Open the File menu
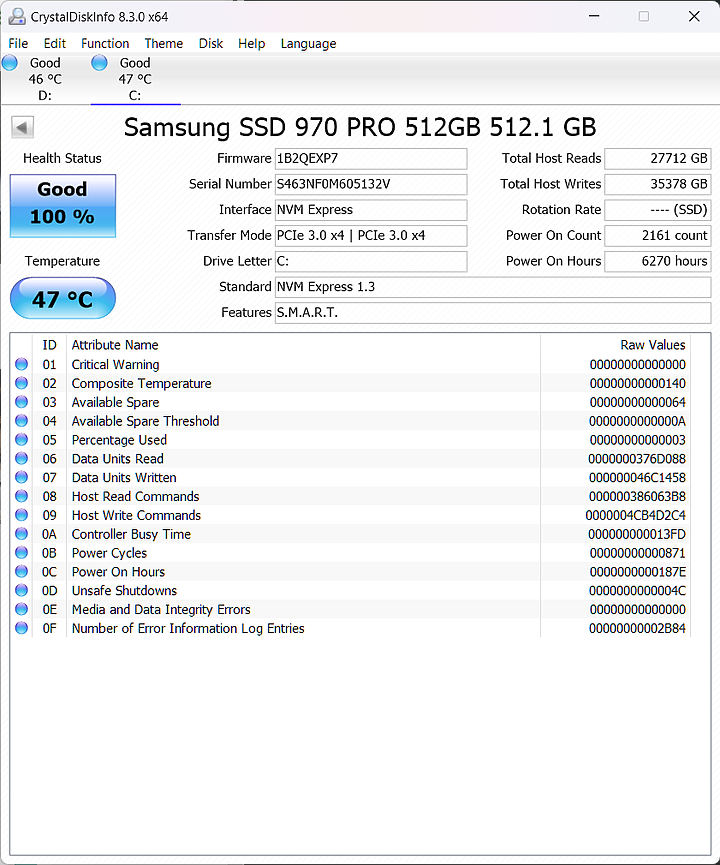Viewport: 720px width, 865px height. (x=18, y=44)
